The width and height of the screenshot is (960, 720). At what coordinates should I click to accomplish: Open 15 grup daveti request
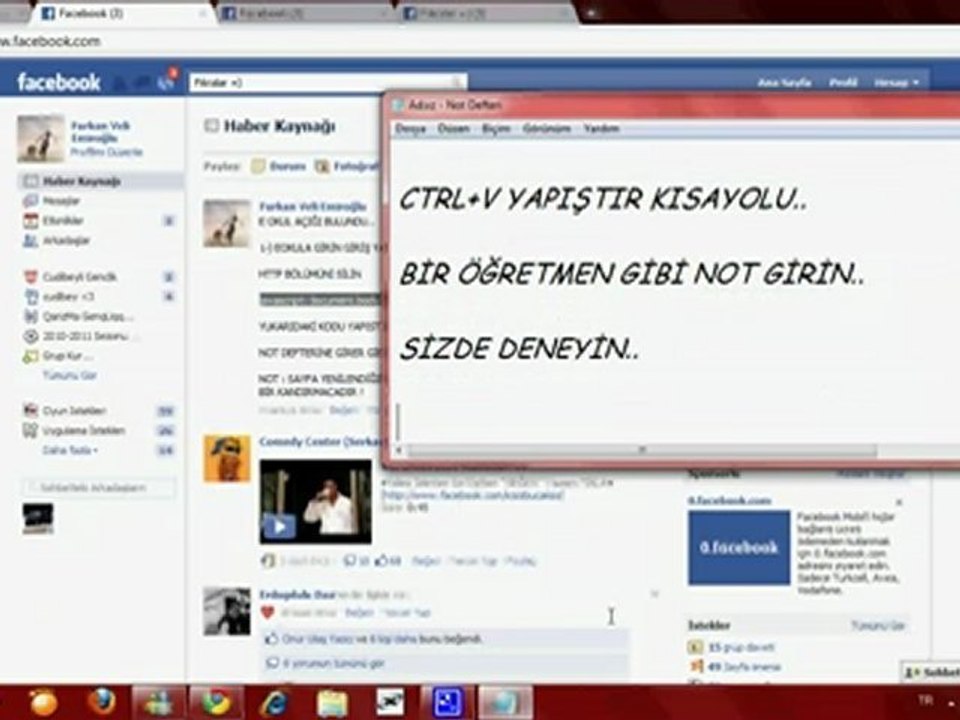point(741,647)
